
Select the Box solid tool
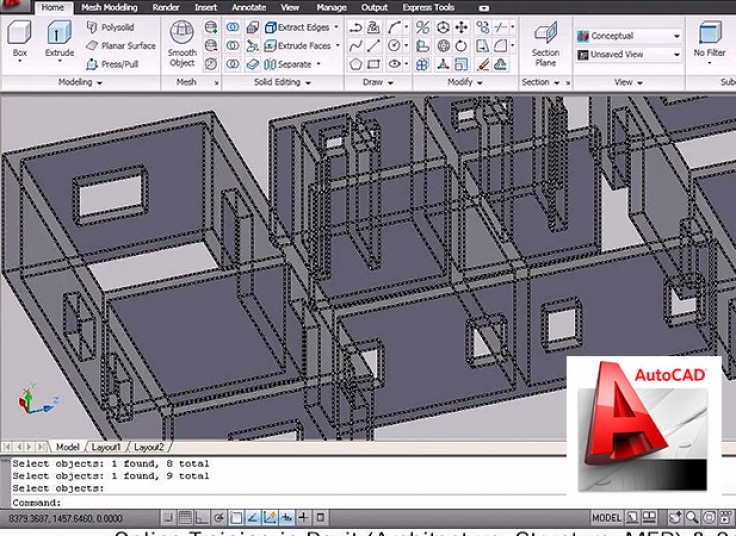point(19,38)
